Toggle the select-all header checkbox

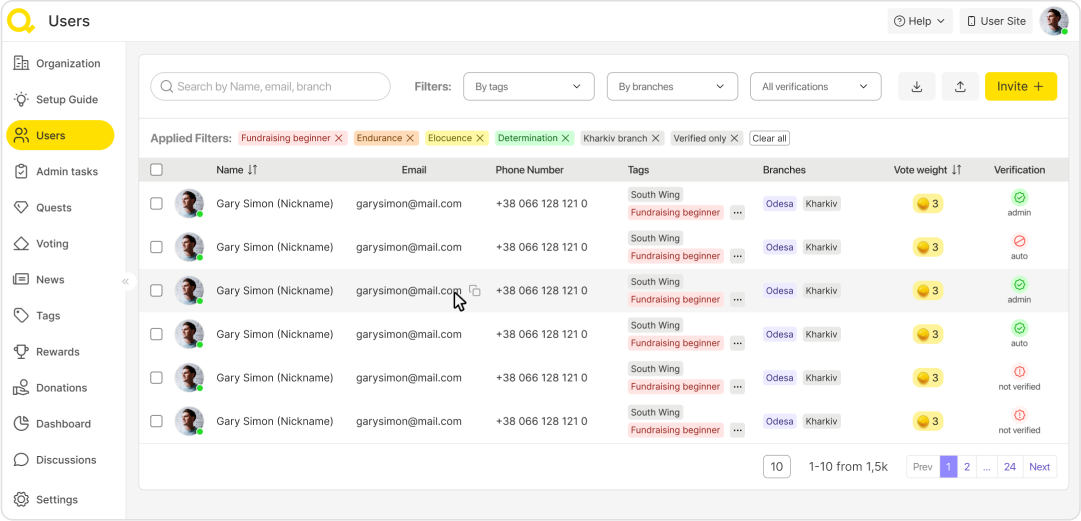pyautogui.click(x=156, y=170)
